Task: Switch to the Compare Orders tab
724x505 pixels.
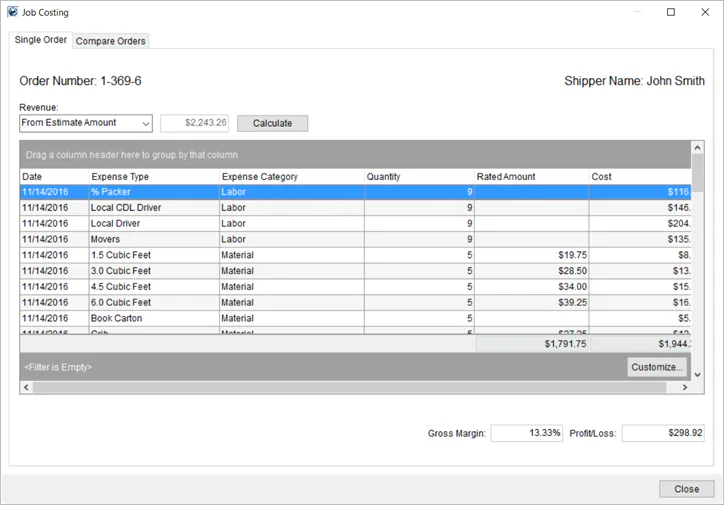Action: click(x=110, y=41)
